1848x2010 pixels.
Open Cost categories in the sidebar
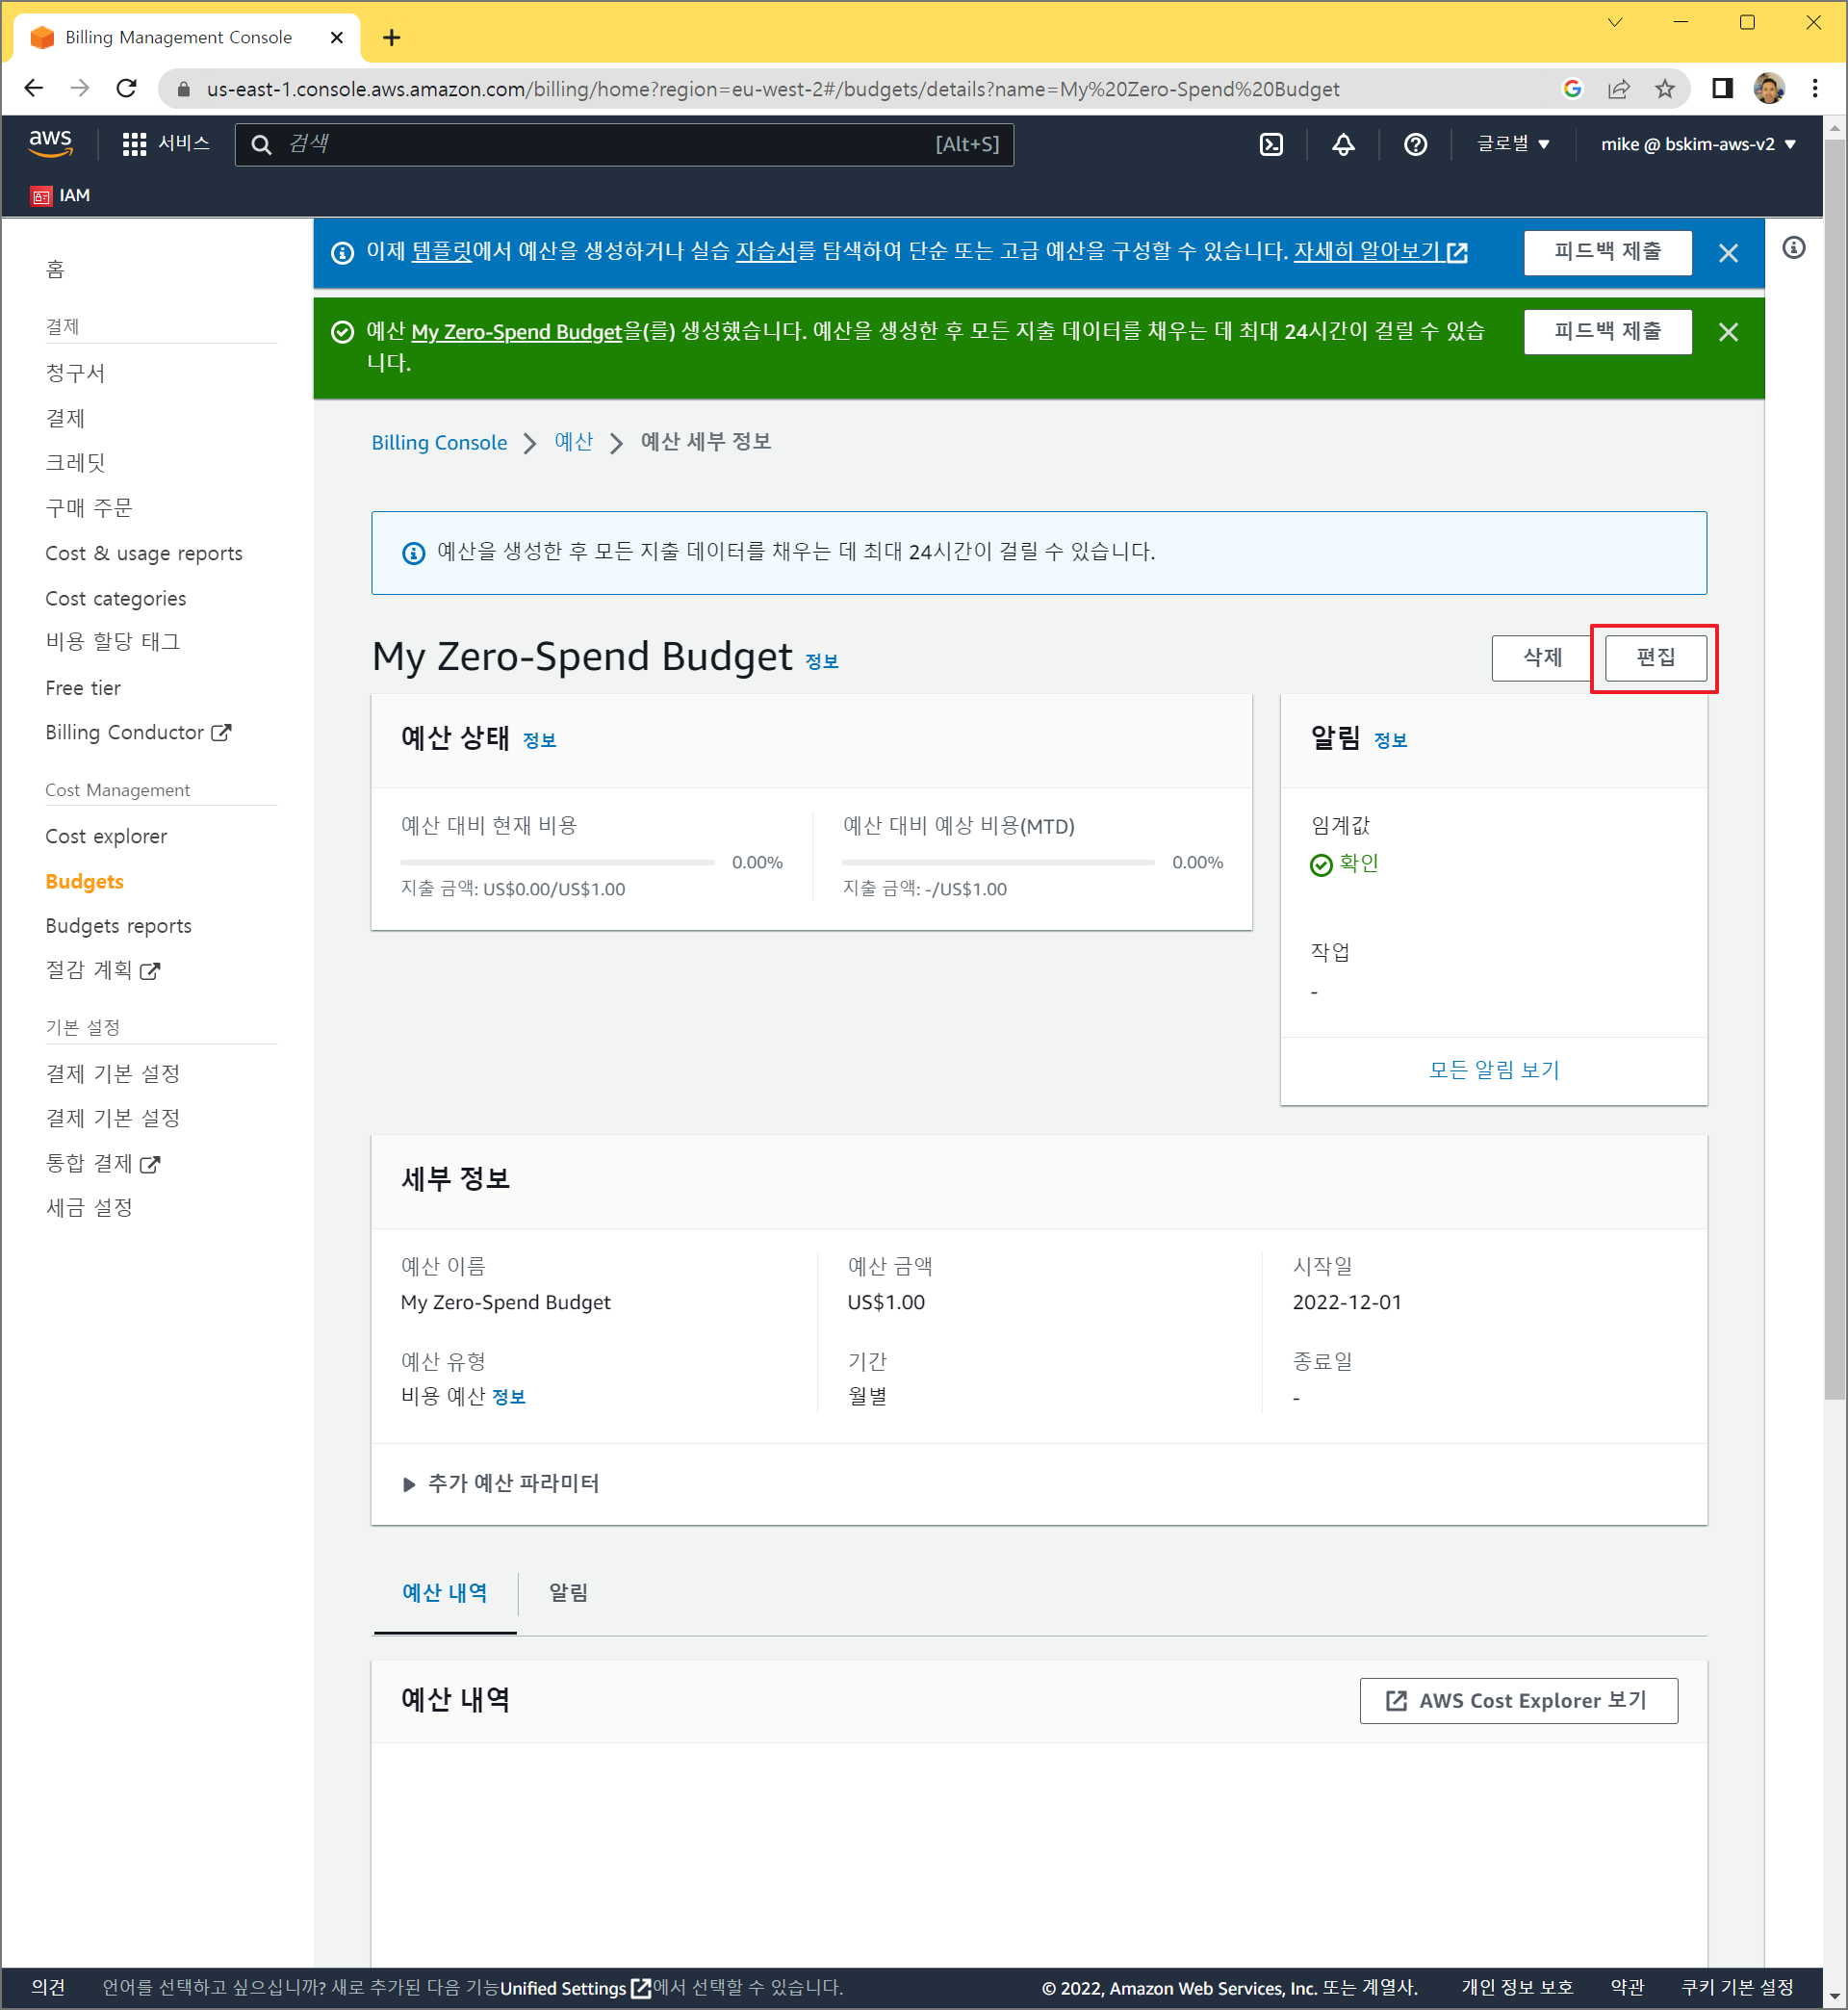tap(116, 598)
